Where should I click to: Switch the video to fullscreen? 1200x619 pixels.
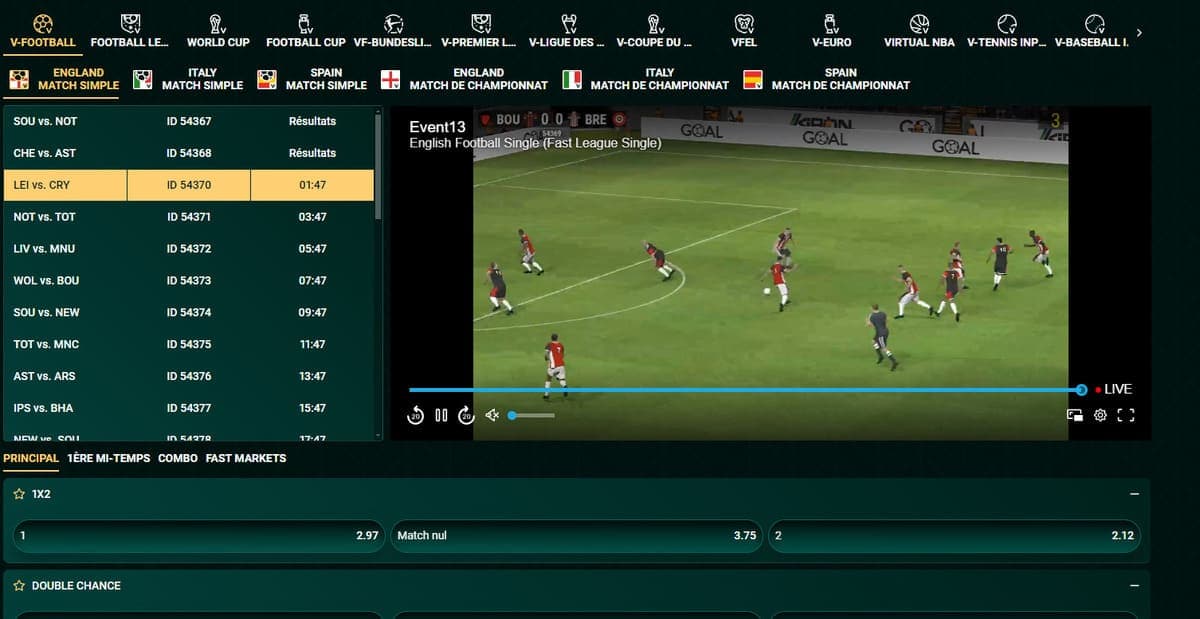[1126, 415]
